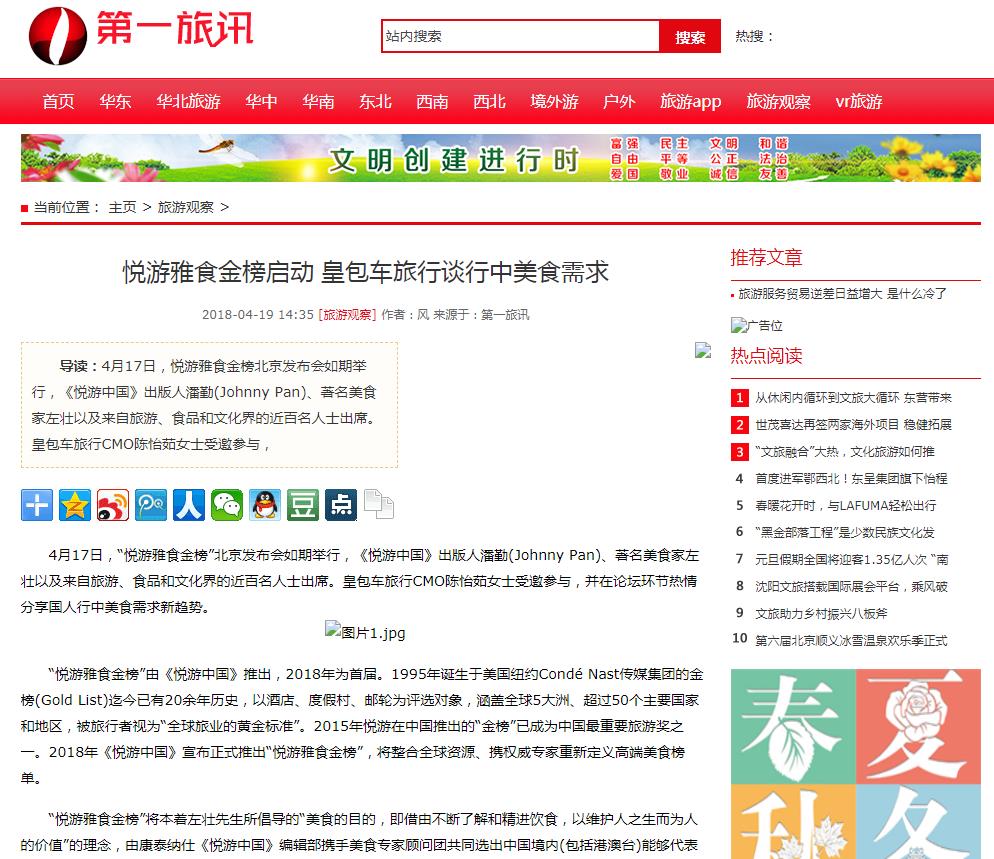
Task: Click the red [旅游观察] category tag
Action: click(x=347, y=314)
